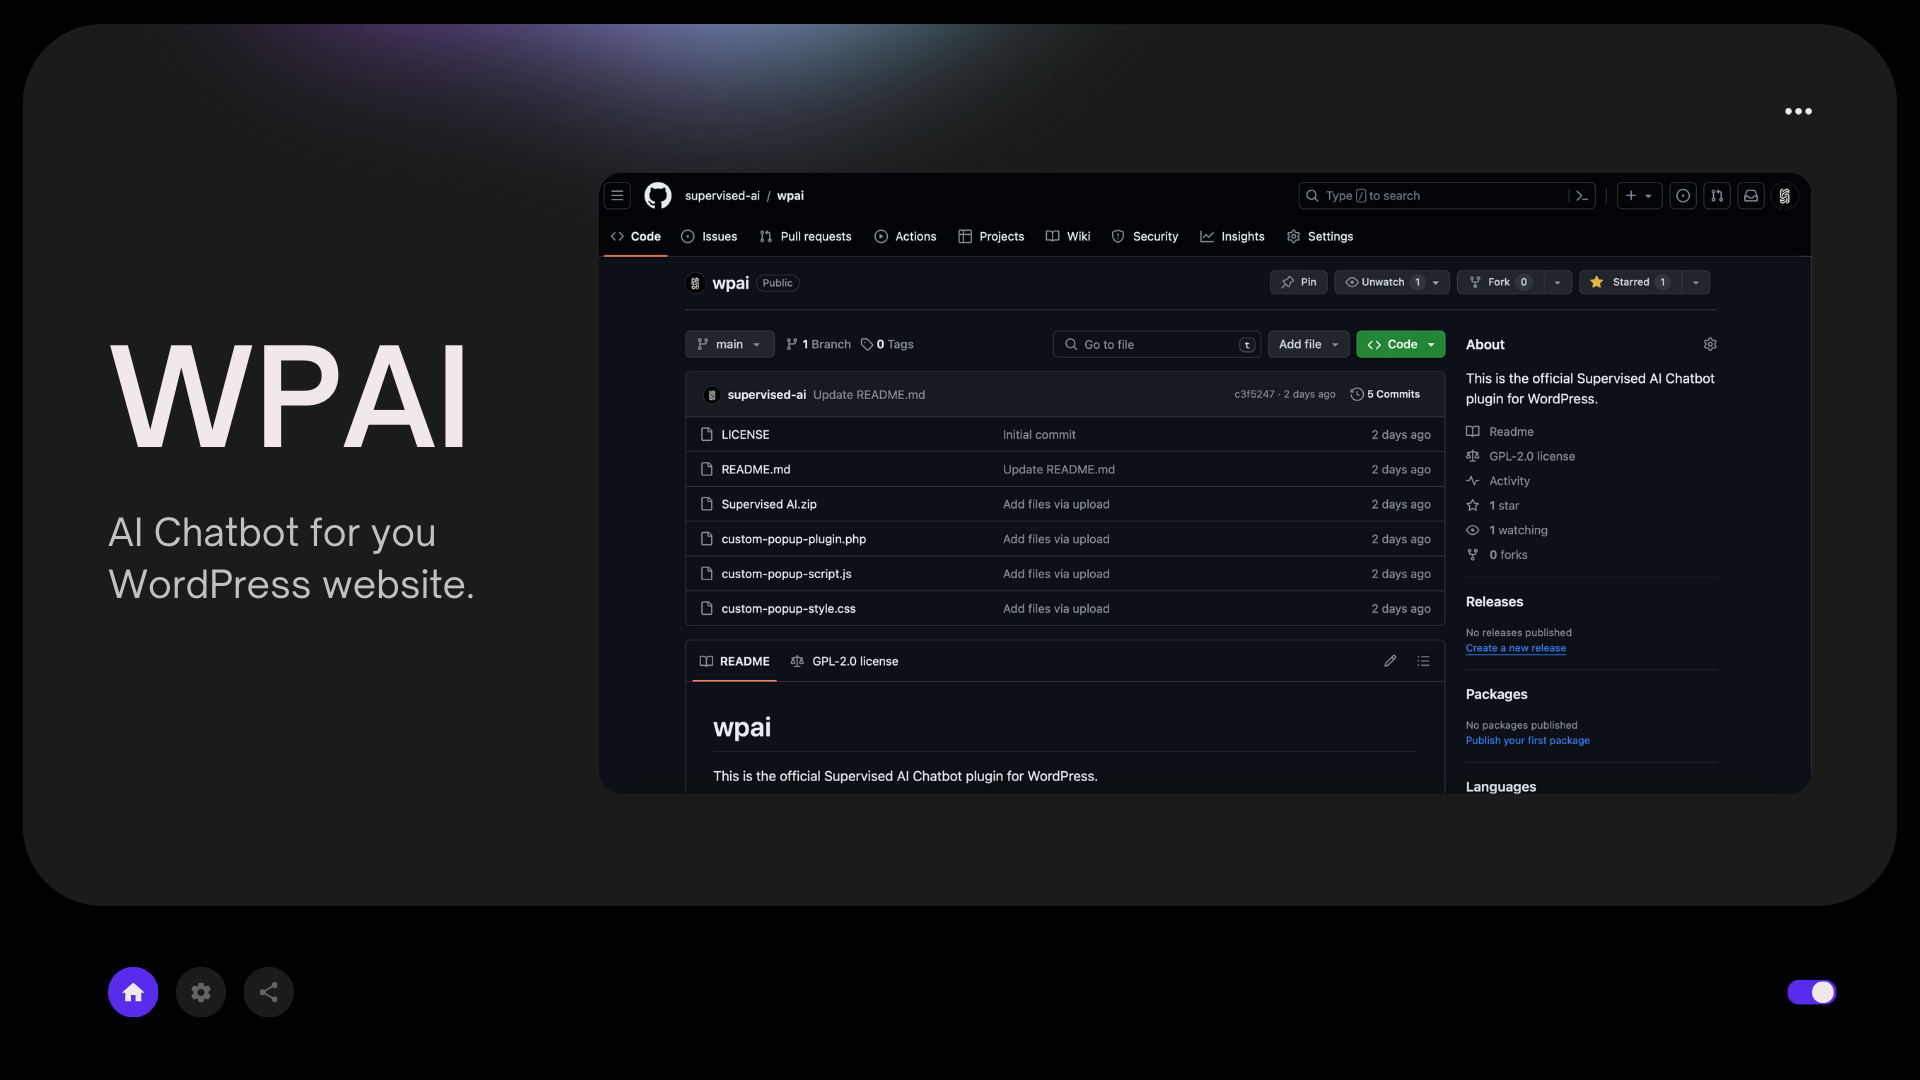Click the Create a new release link
This screenshot has width=1920, height=1080.
(x=1515, y=648)
